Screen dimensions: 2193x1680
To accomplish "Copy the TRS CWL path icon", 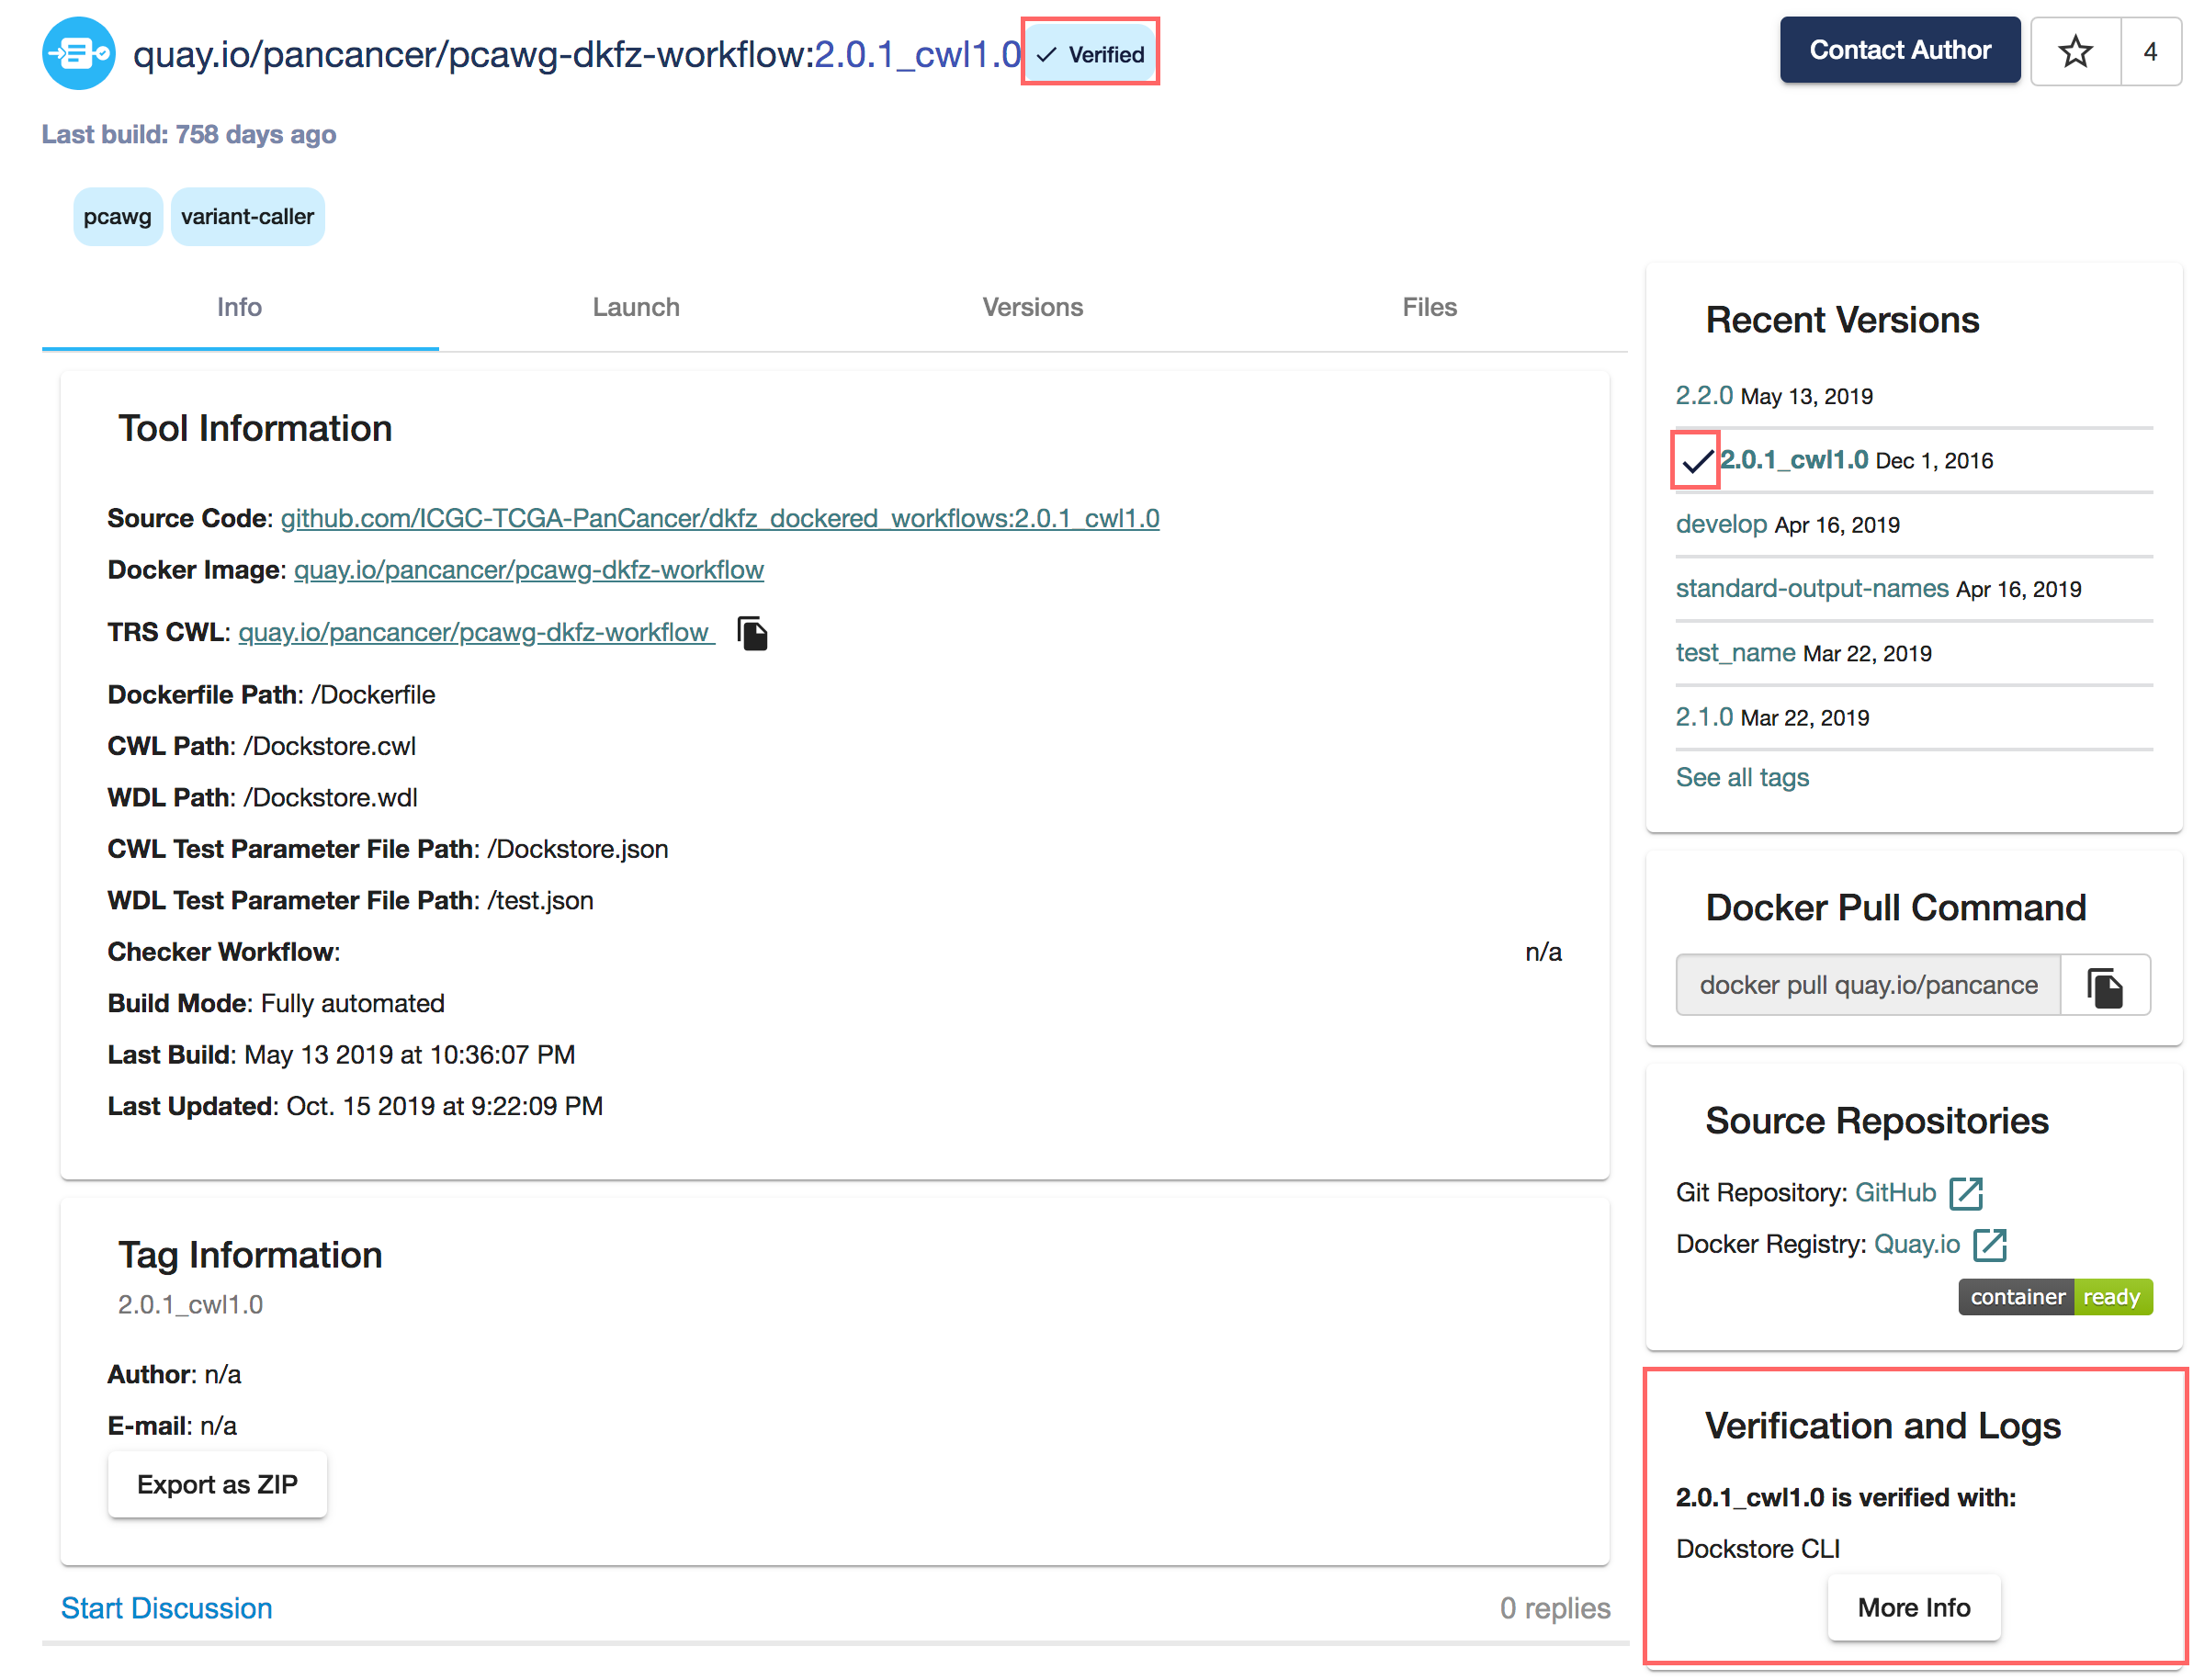I will [x=752, y=633].
